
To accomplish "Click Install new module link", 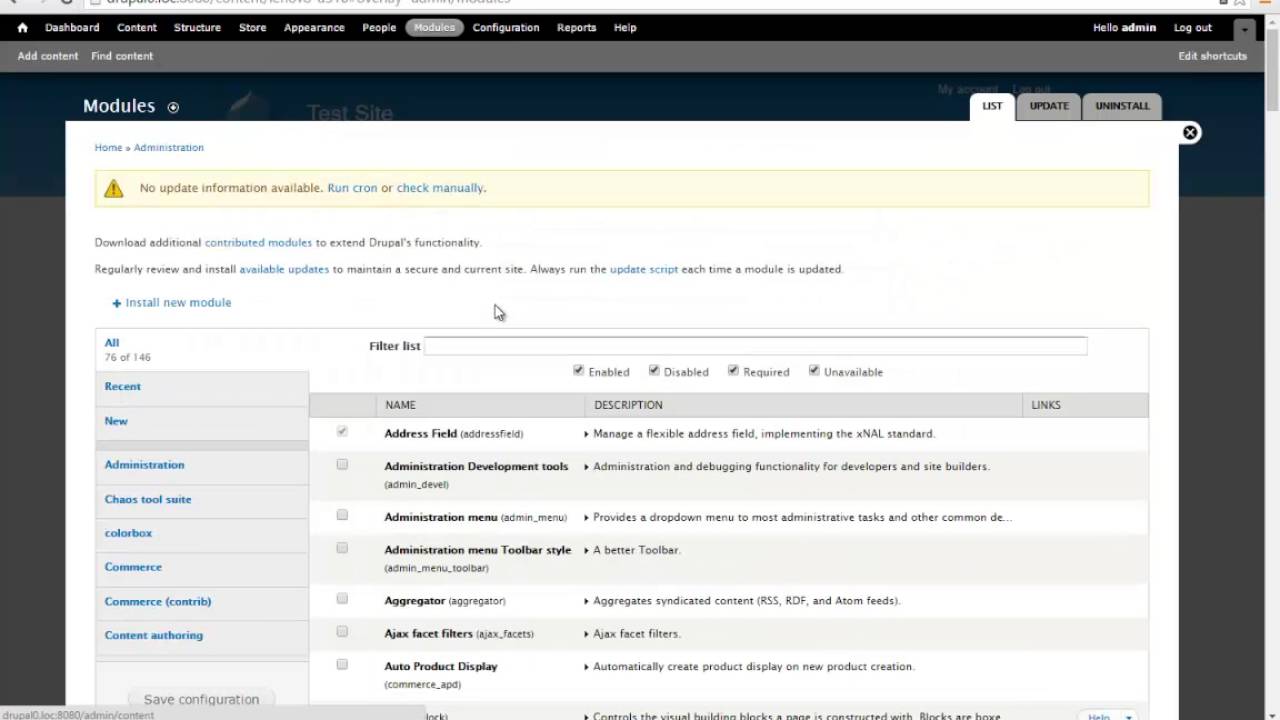I will point(178,302).
